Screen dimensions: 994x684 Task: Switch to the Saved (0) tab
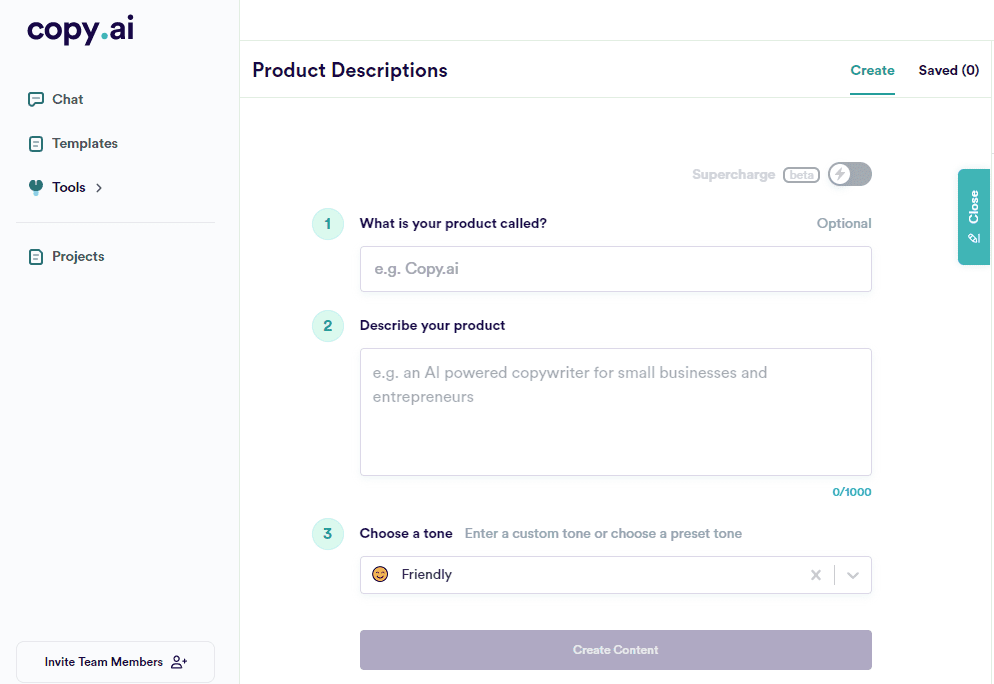pyautogui.click(x=948, y=70)
